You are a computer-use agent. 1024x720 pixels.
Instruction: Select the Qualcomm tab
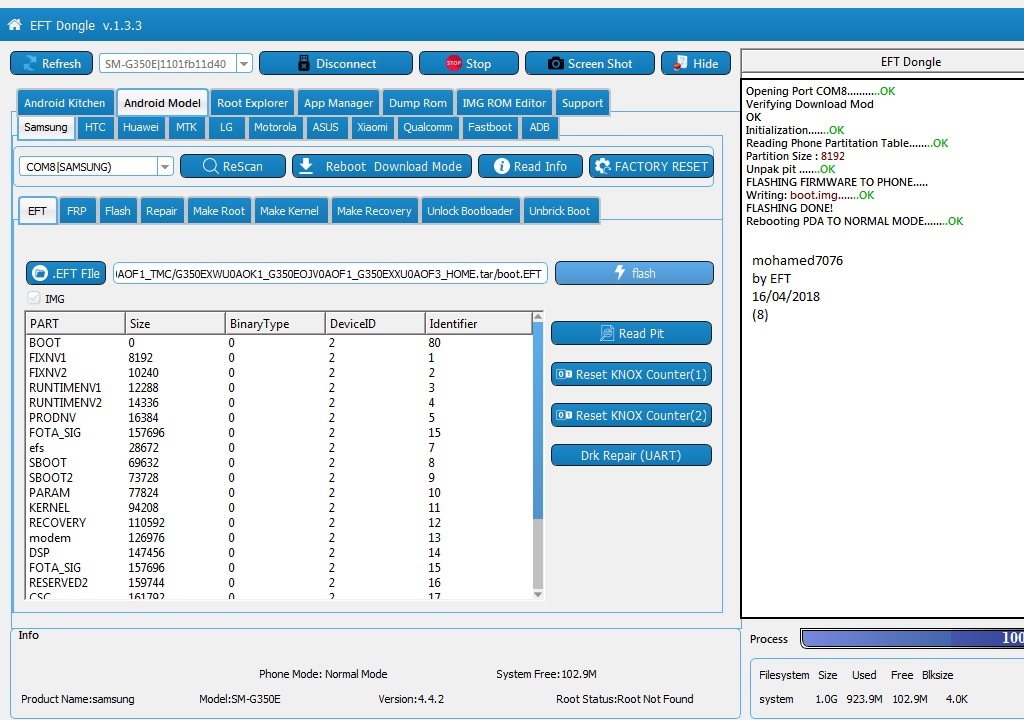(428, 127)
